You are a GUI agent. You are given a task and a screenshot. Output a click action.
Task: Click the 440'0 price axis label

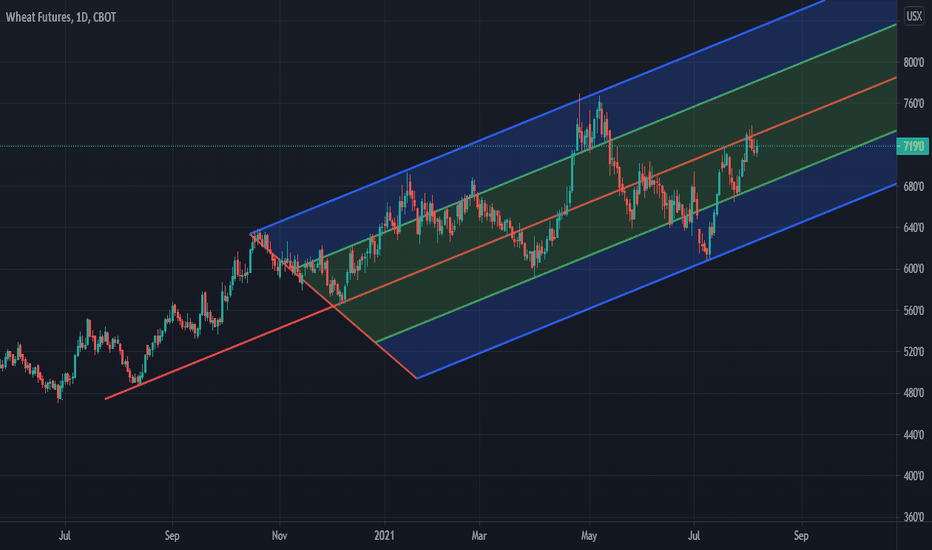click(x=914, y=435)
